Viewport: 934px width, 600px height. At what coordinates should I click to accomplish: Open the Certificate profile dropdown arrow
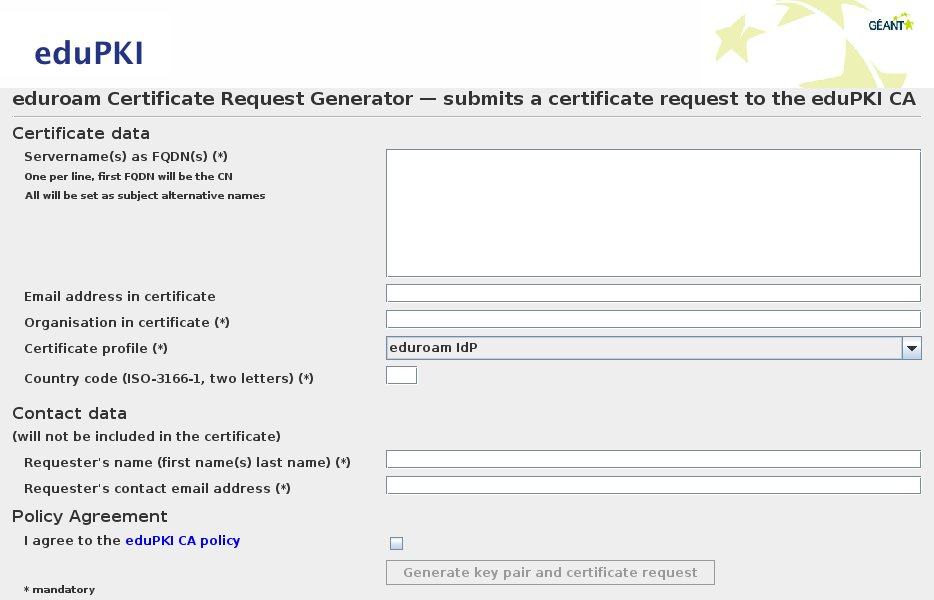point(911,348)
